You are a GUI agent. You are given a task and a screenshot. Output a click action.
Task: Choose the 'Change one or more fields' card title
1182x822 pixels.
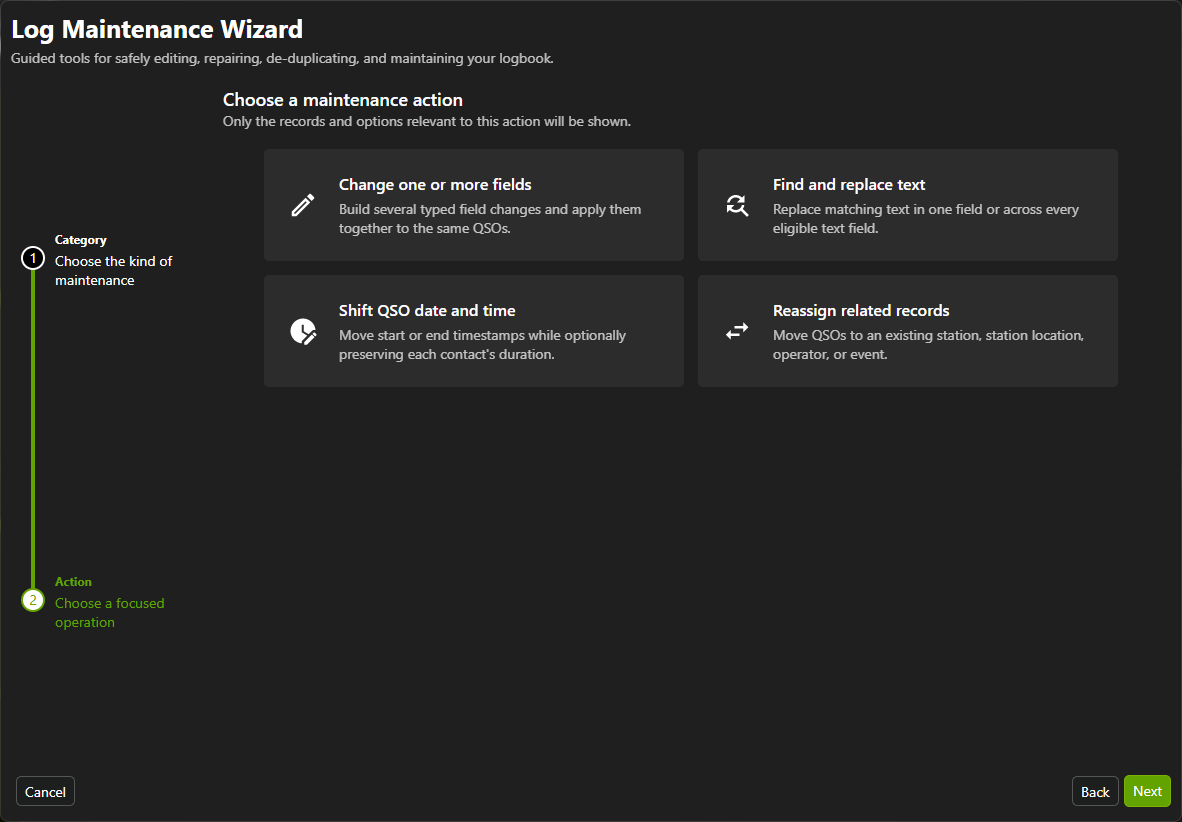[x=435, y=185]
